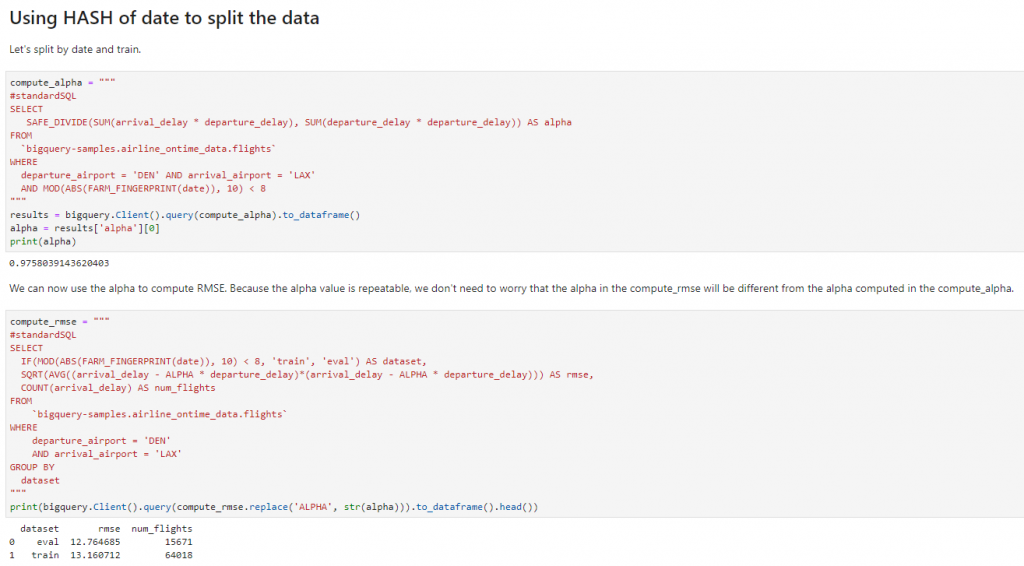Click the 64018 flight count in output
Image resolution: width=1024 pixels, height=566 pixels.
[x=178, y=554]
